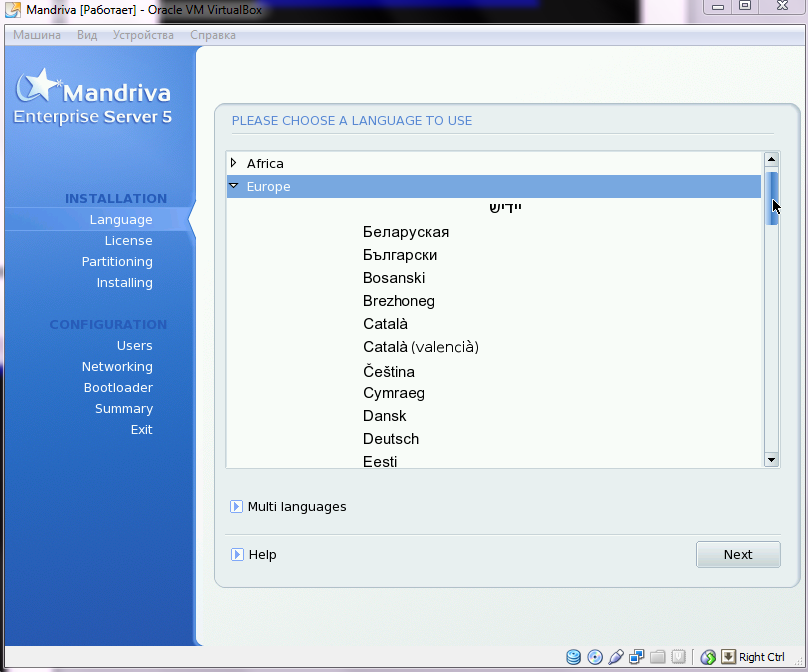Click the USB devices status icon
Viewport: 808px width, 672px height.
click(x=616, y=657)
